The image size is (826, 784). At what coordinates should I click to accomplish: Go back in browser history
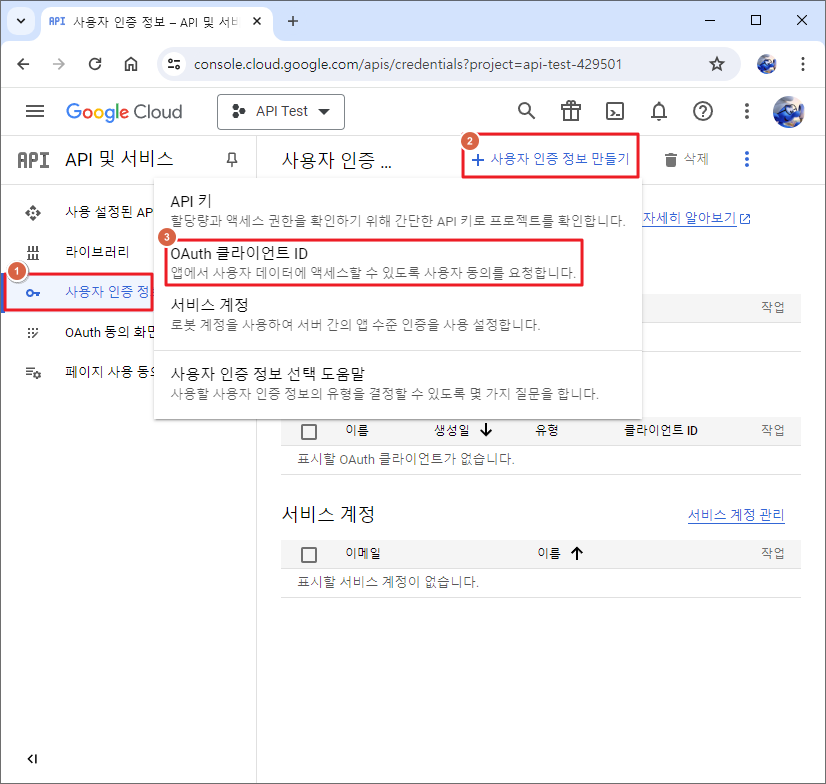coord(23,64)
